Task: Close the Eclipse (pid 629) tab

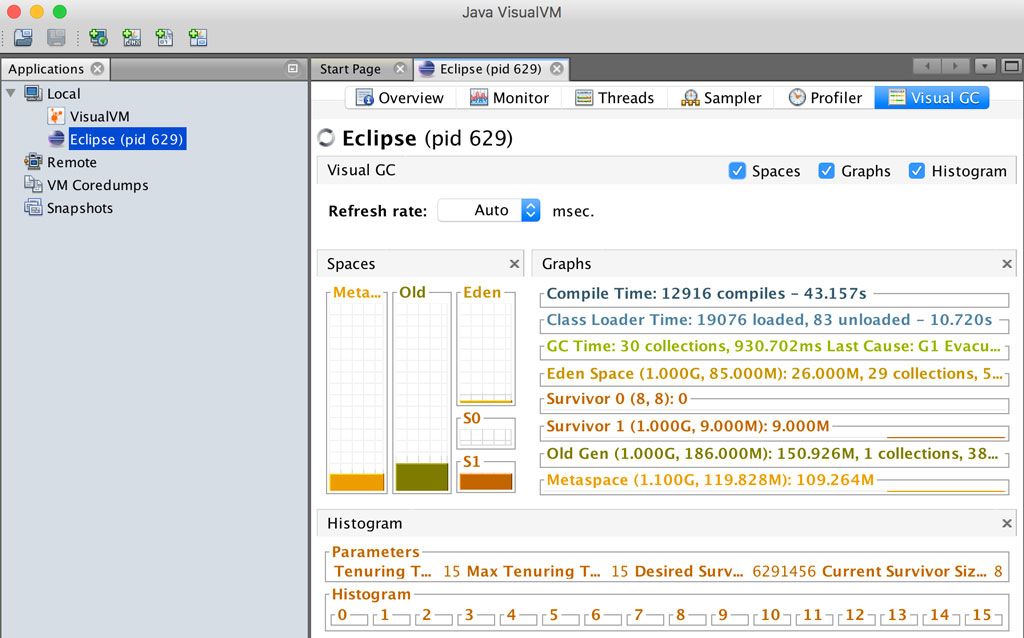Action: pyautogui.click(x=556, y=69)
